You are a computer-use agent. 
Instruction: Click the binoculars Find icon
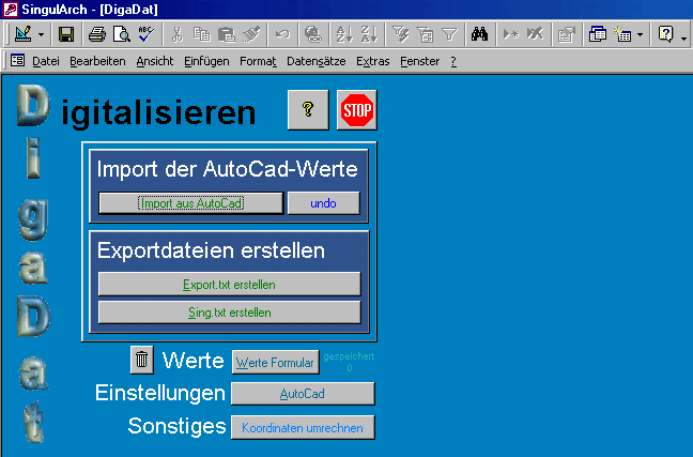(479, 35)
